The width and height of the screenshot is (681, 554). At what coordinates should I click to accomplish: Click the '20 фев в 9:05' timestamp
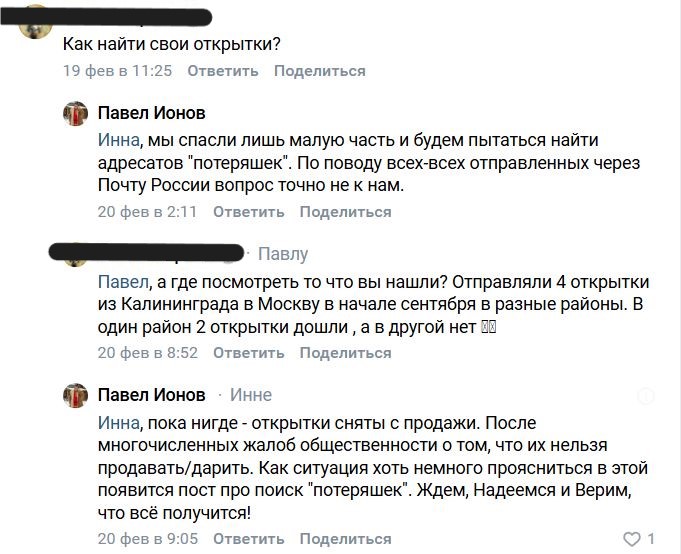coord(147,539)
